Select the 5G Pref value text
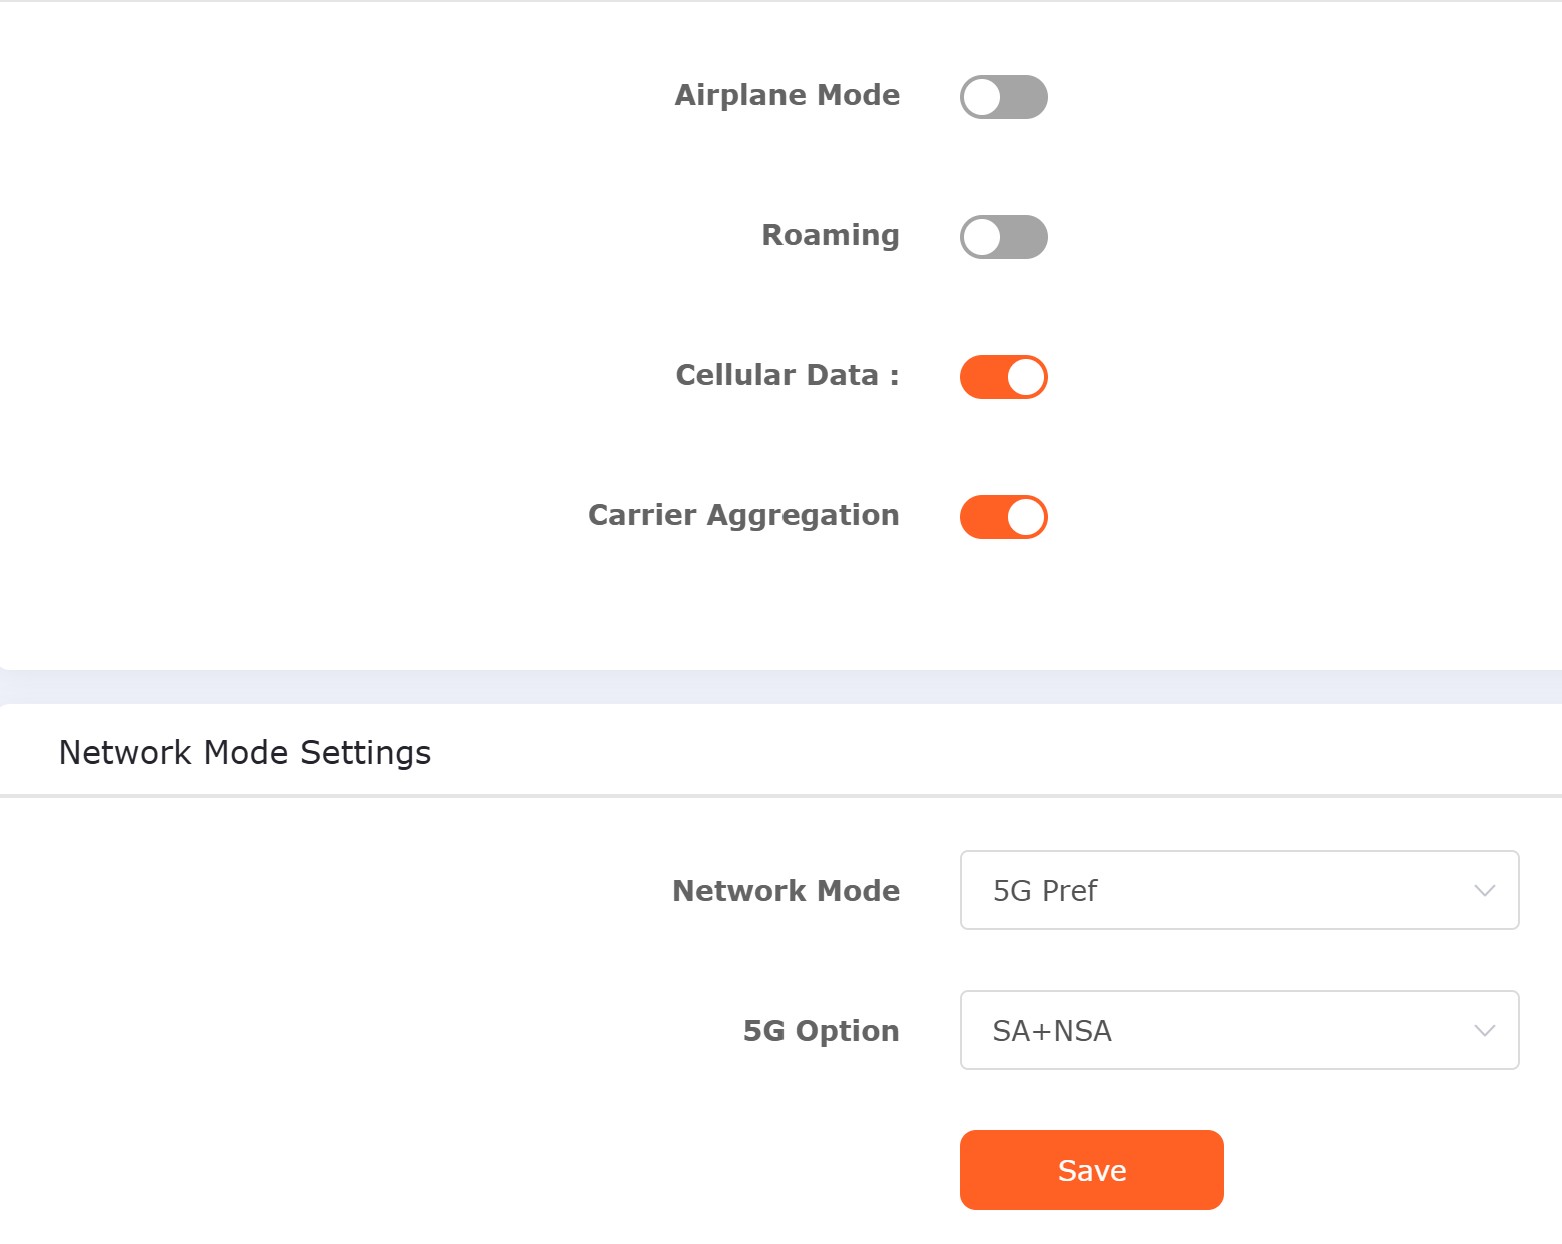 pyautogui.click(x=1045, y=890)
